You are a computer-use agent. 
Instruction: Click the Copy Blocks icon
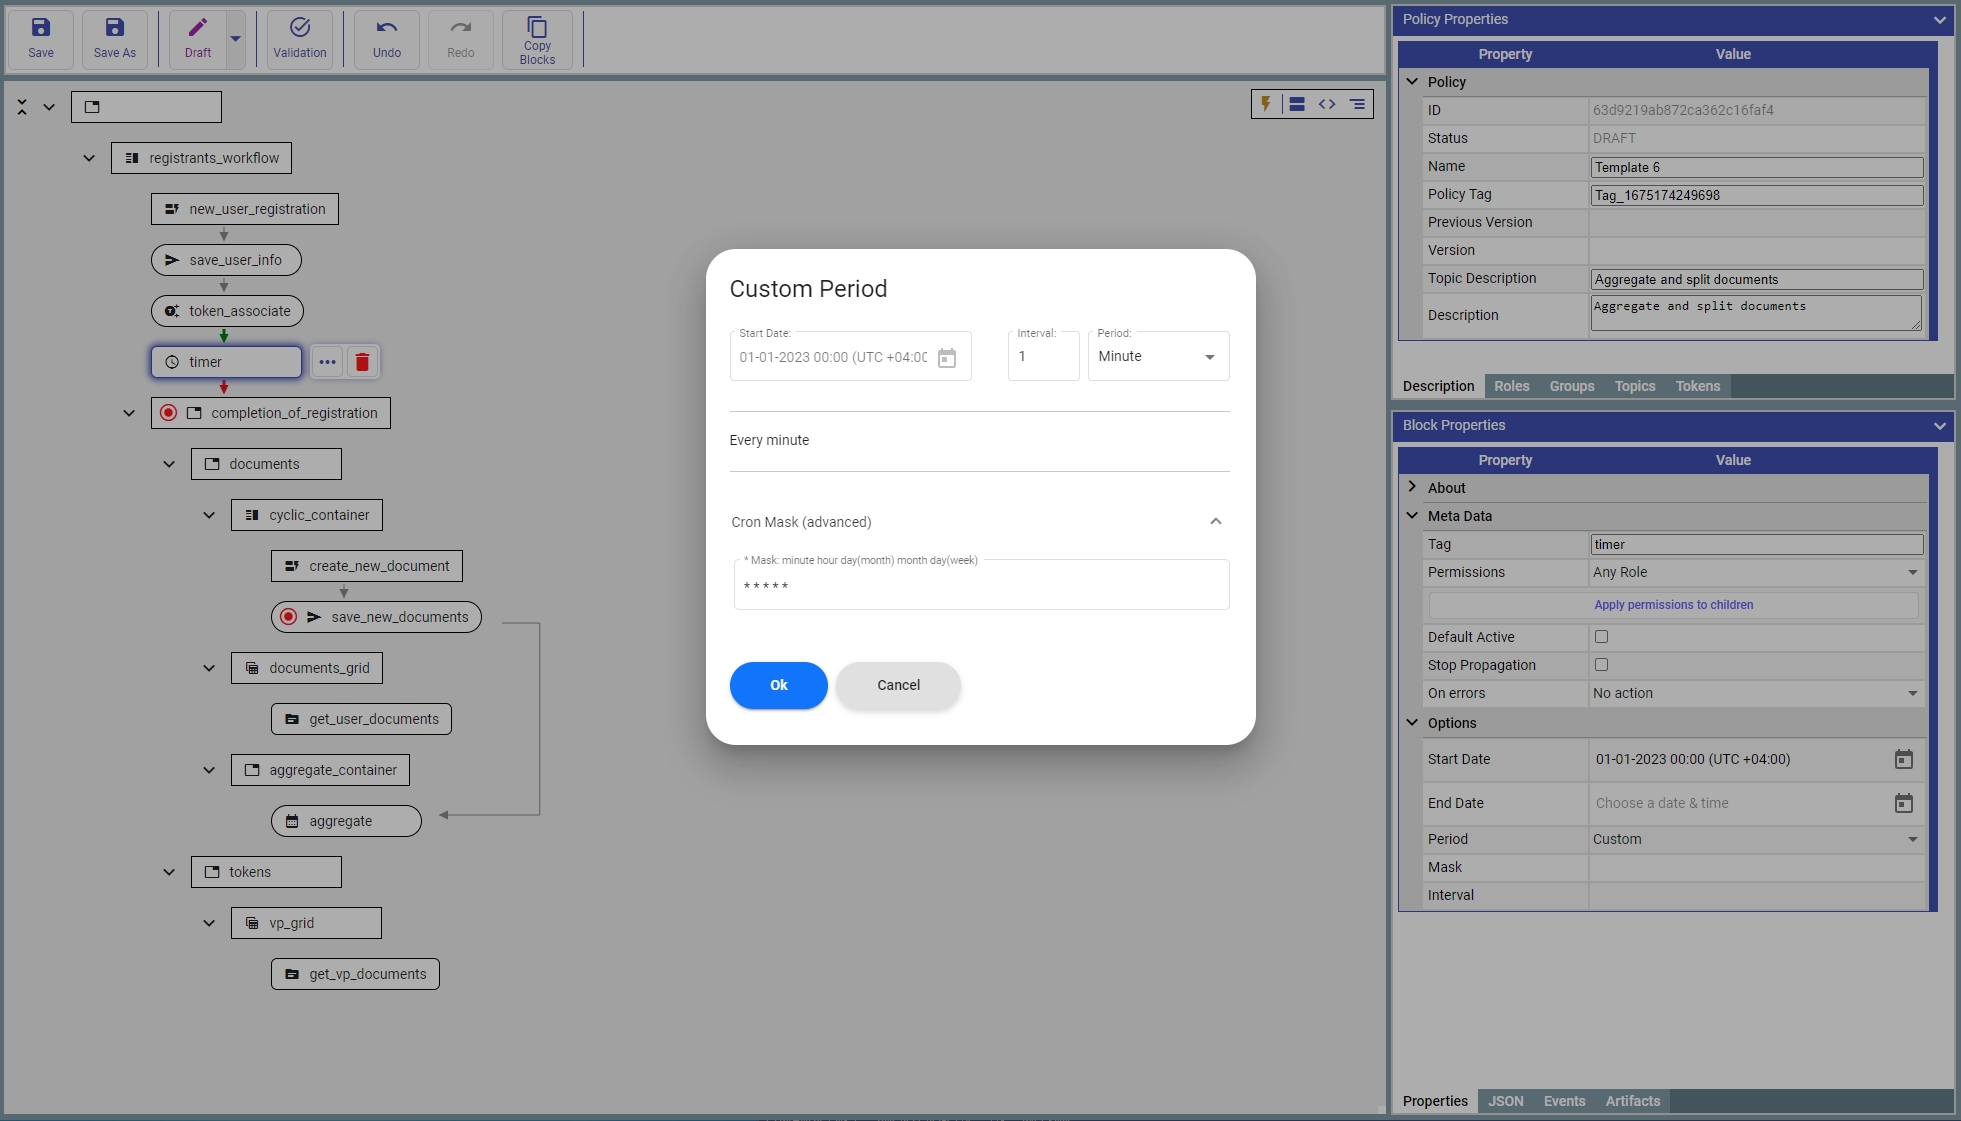[x=537, y=27]
